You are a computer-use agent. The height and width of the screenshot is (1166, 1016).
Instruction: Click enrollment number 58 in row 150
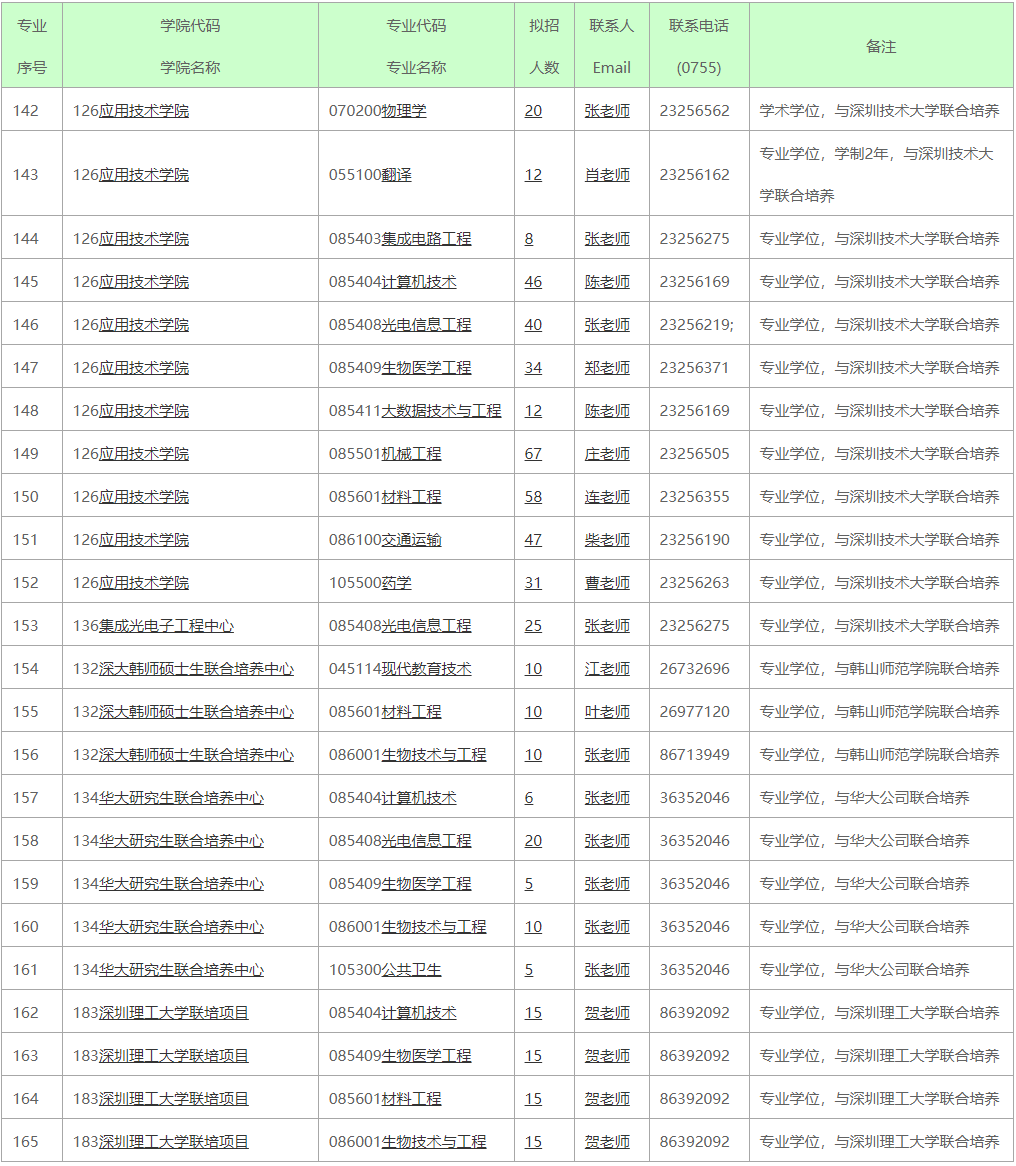click(x=533, y=497)
